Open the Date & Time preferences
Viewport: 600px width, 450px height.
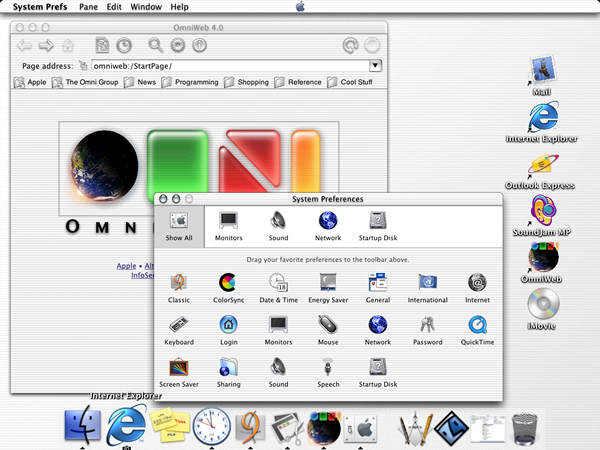tap(278, 284)
